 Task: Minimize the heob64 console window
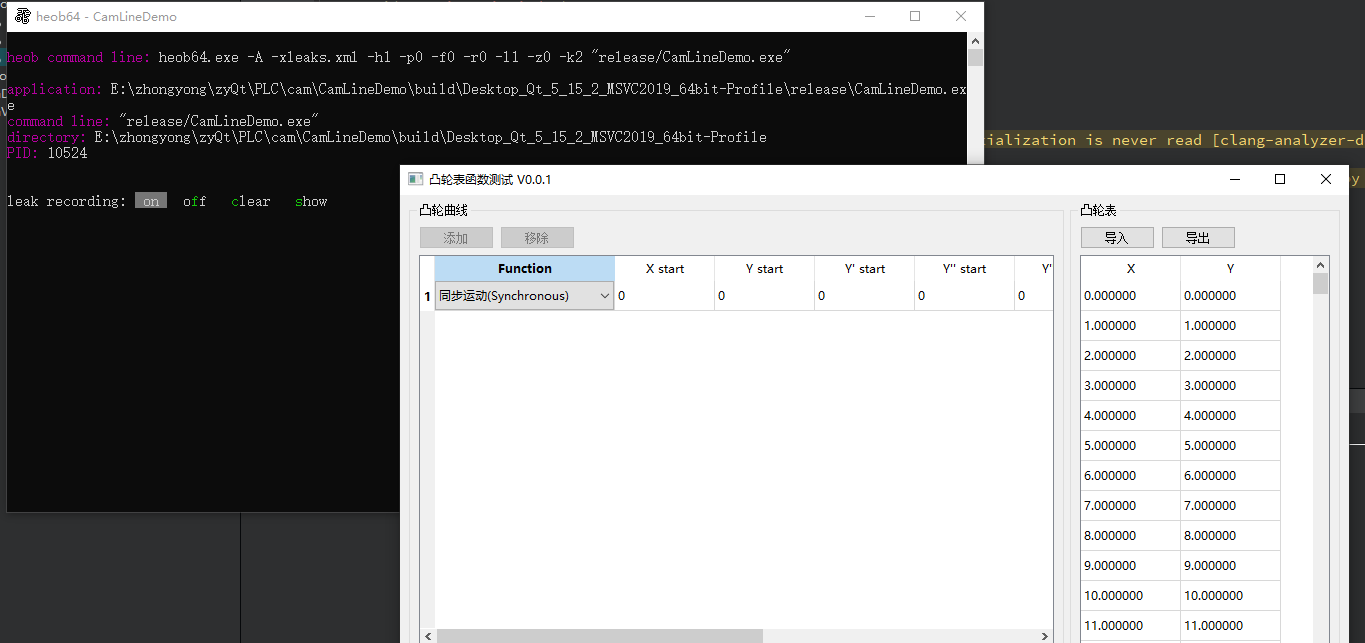pos(869,16)
